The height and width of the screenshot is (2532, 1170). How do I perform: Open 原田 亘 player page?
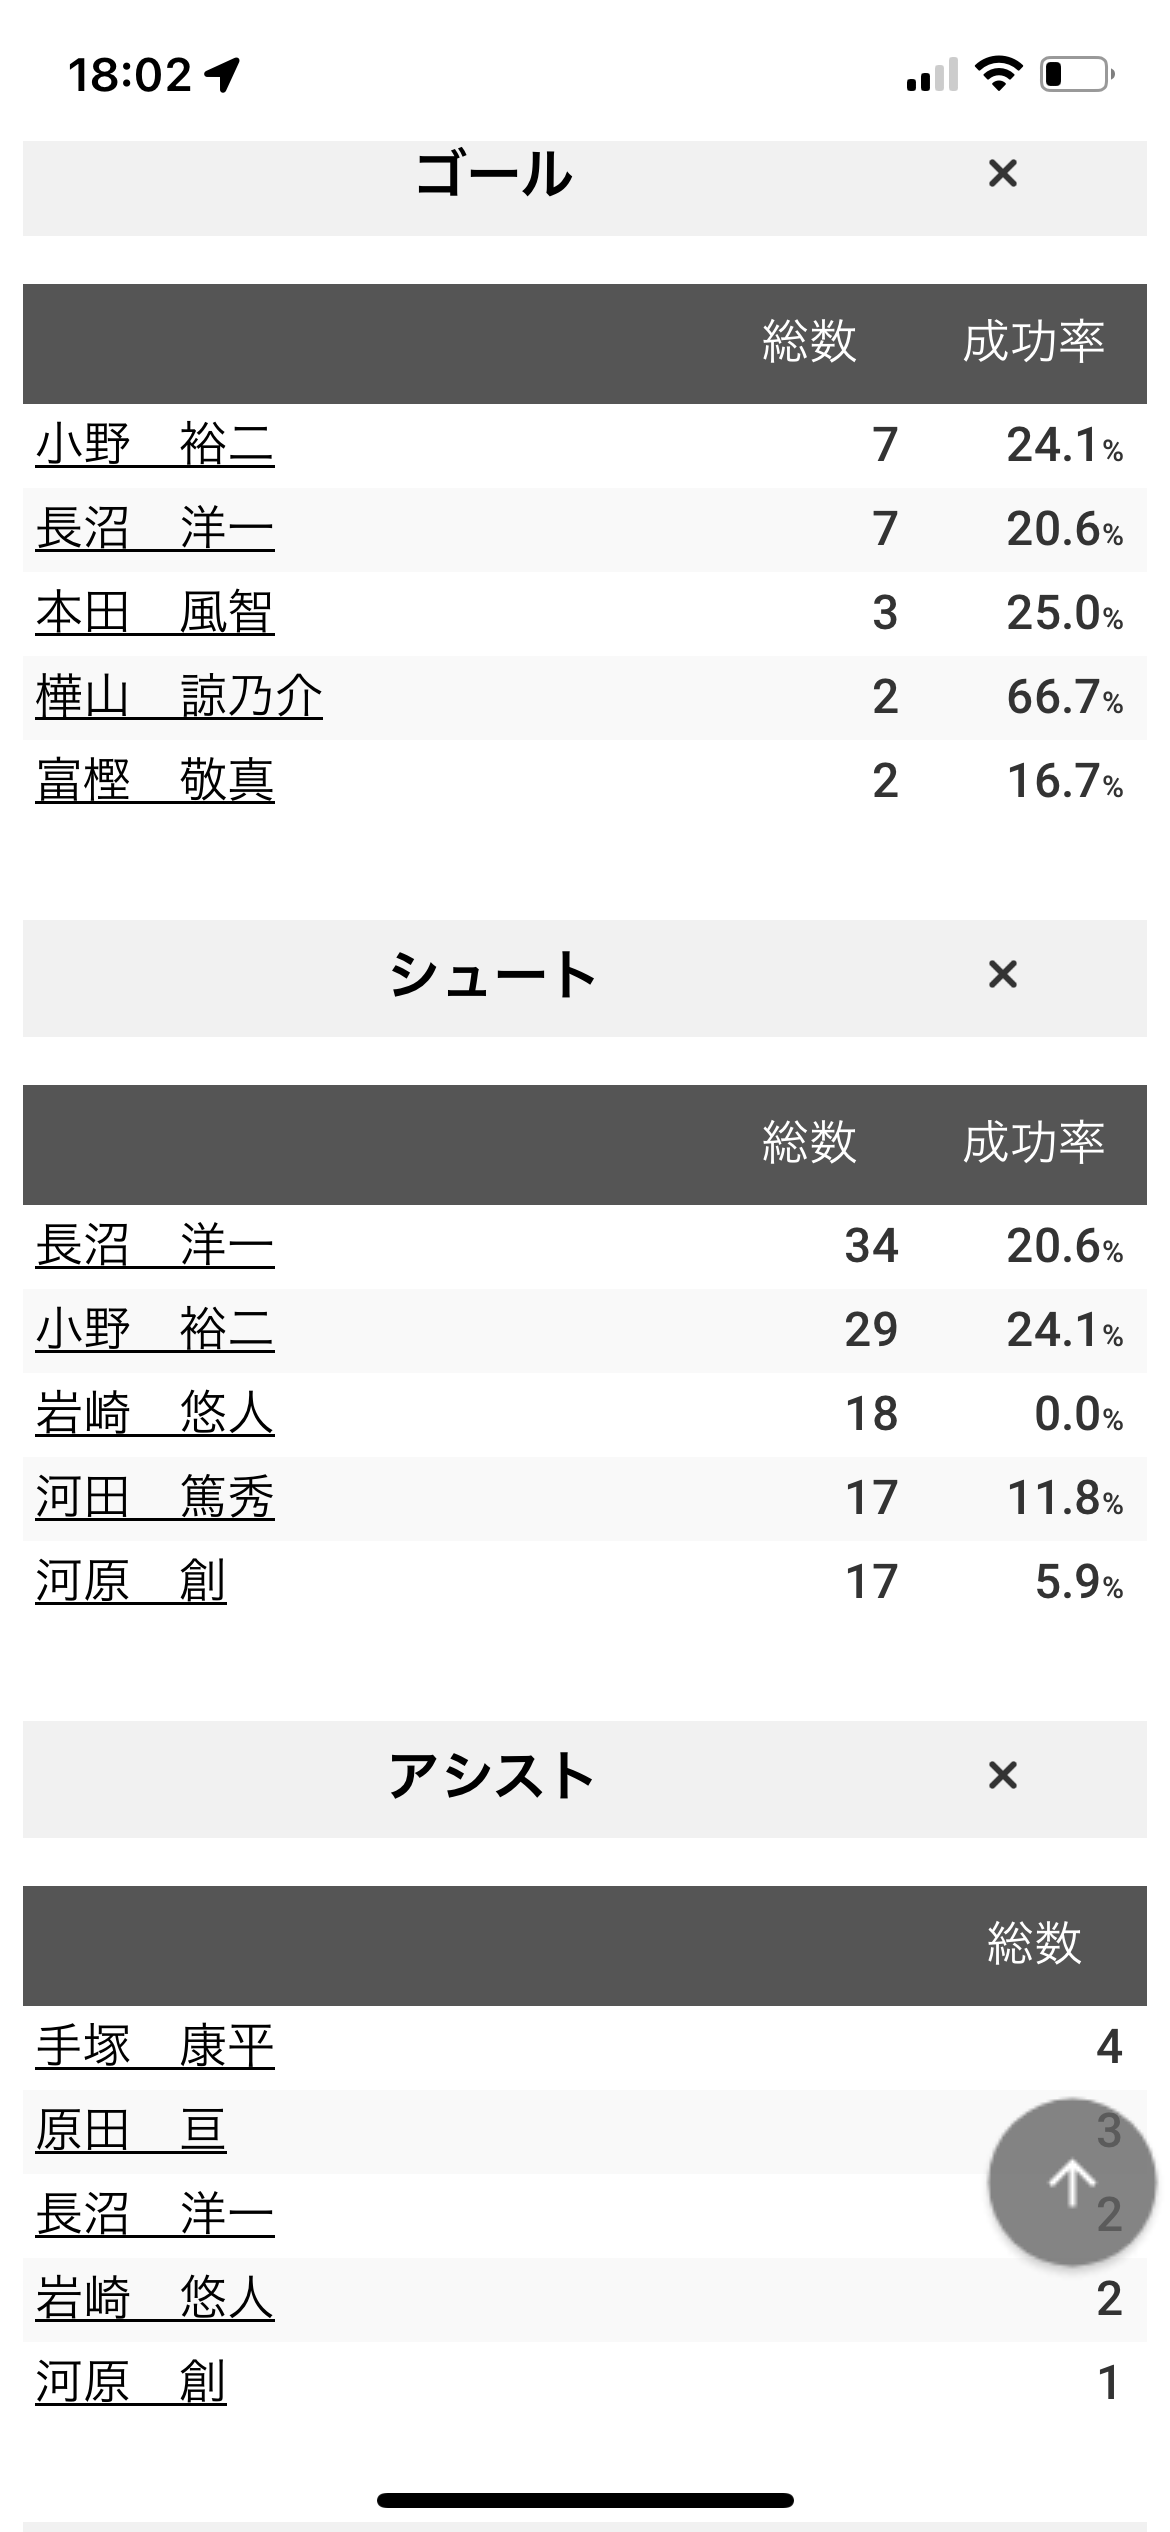[131, 2131]
